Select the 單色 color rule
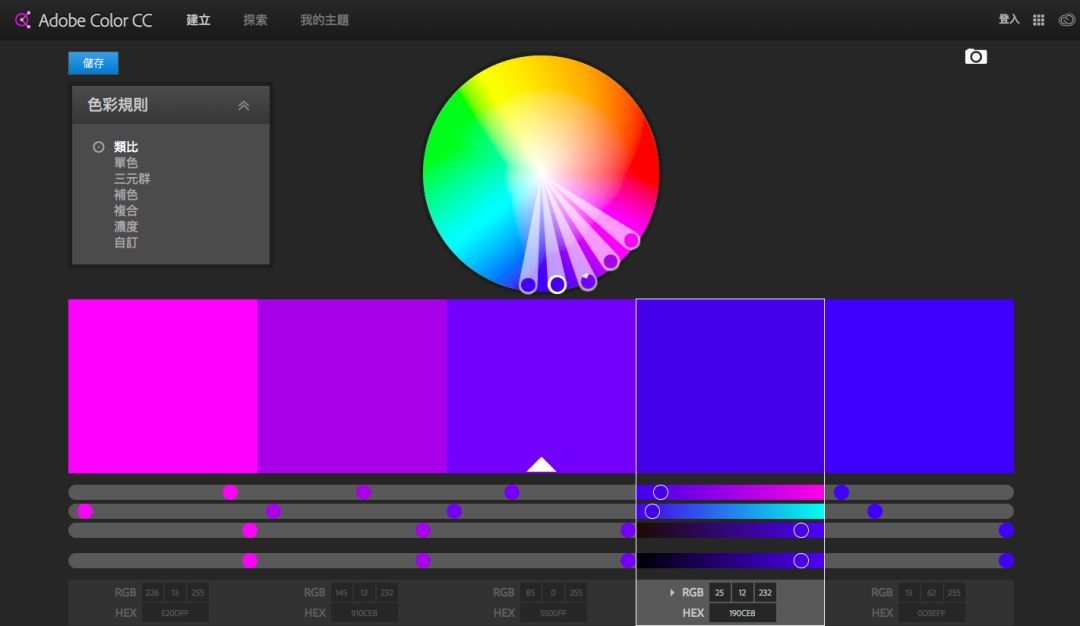Viewport: 1080px width, 626px height. 126,163
